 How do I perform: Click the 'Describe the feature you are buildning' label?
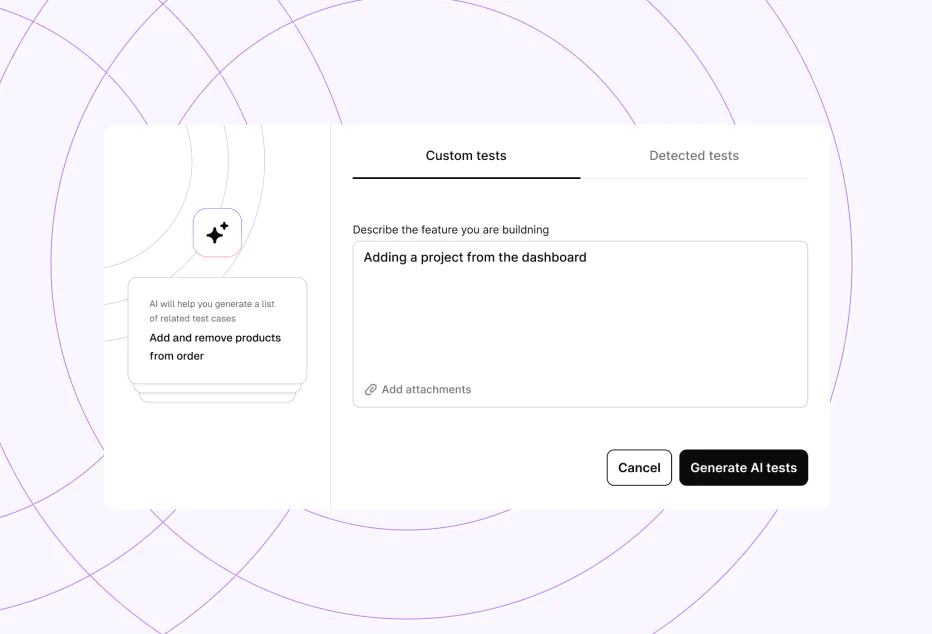coord(451,230)
